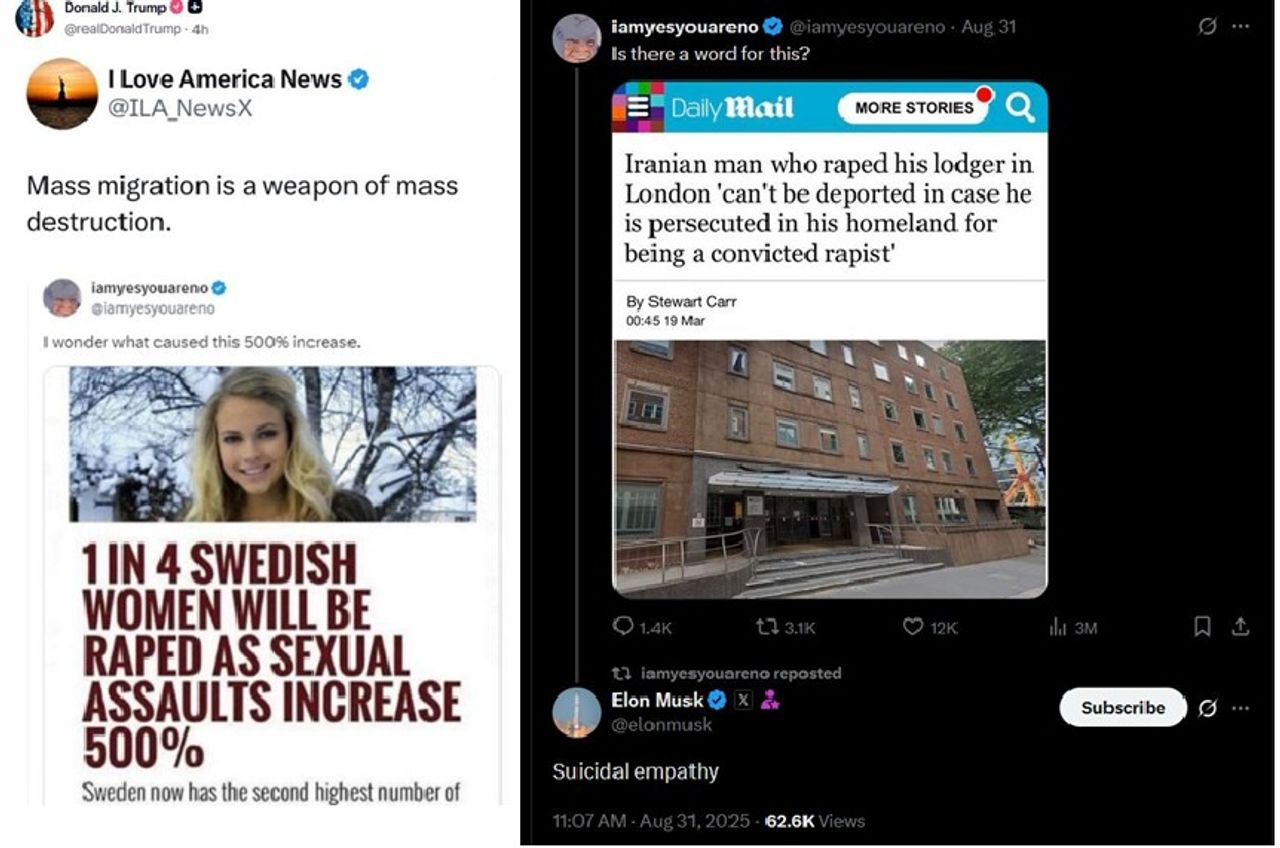
Task: Click the share upload icon on the post
Action: click(x=1240, y=627)
